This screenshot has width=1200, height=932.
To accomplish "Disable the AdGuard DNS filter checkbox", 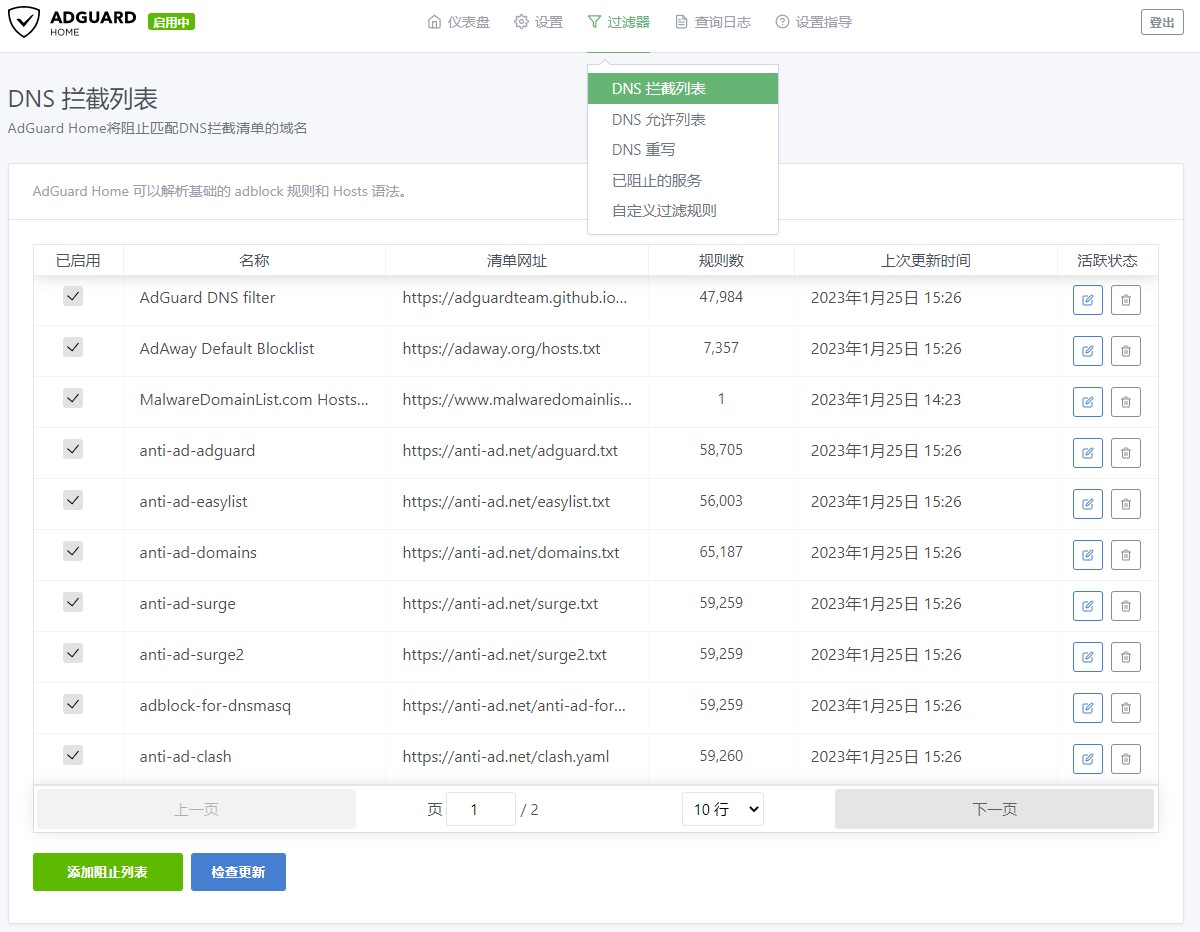I will point(73,296).
